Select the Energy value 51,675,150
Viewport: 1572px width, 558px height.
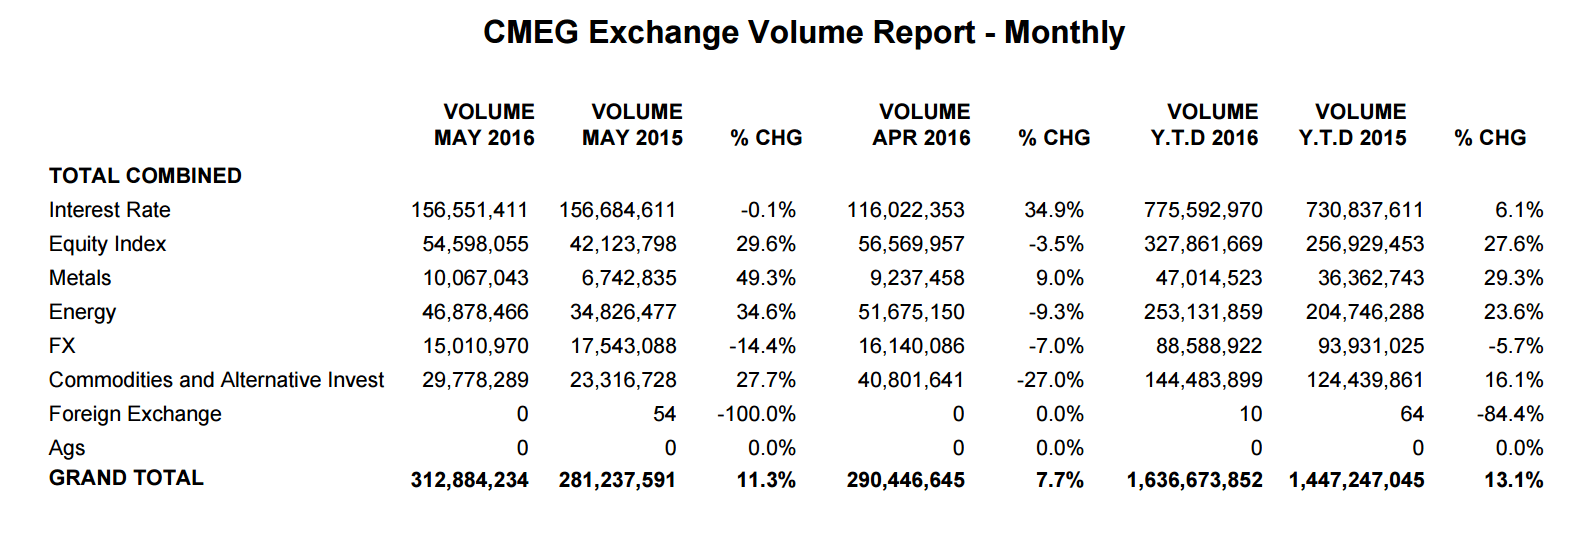coord(911,312)
